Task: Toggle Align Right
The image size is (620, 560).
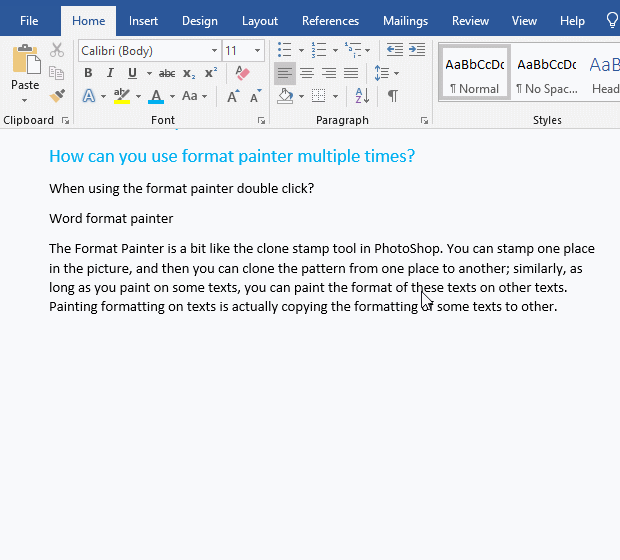Action: pyautogui.click(x=329, y=73)
